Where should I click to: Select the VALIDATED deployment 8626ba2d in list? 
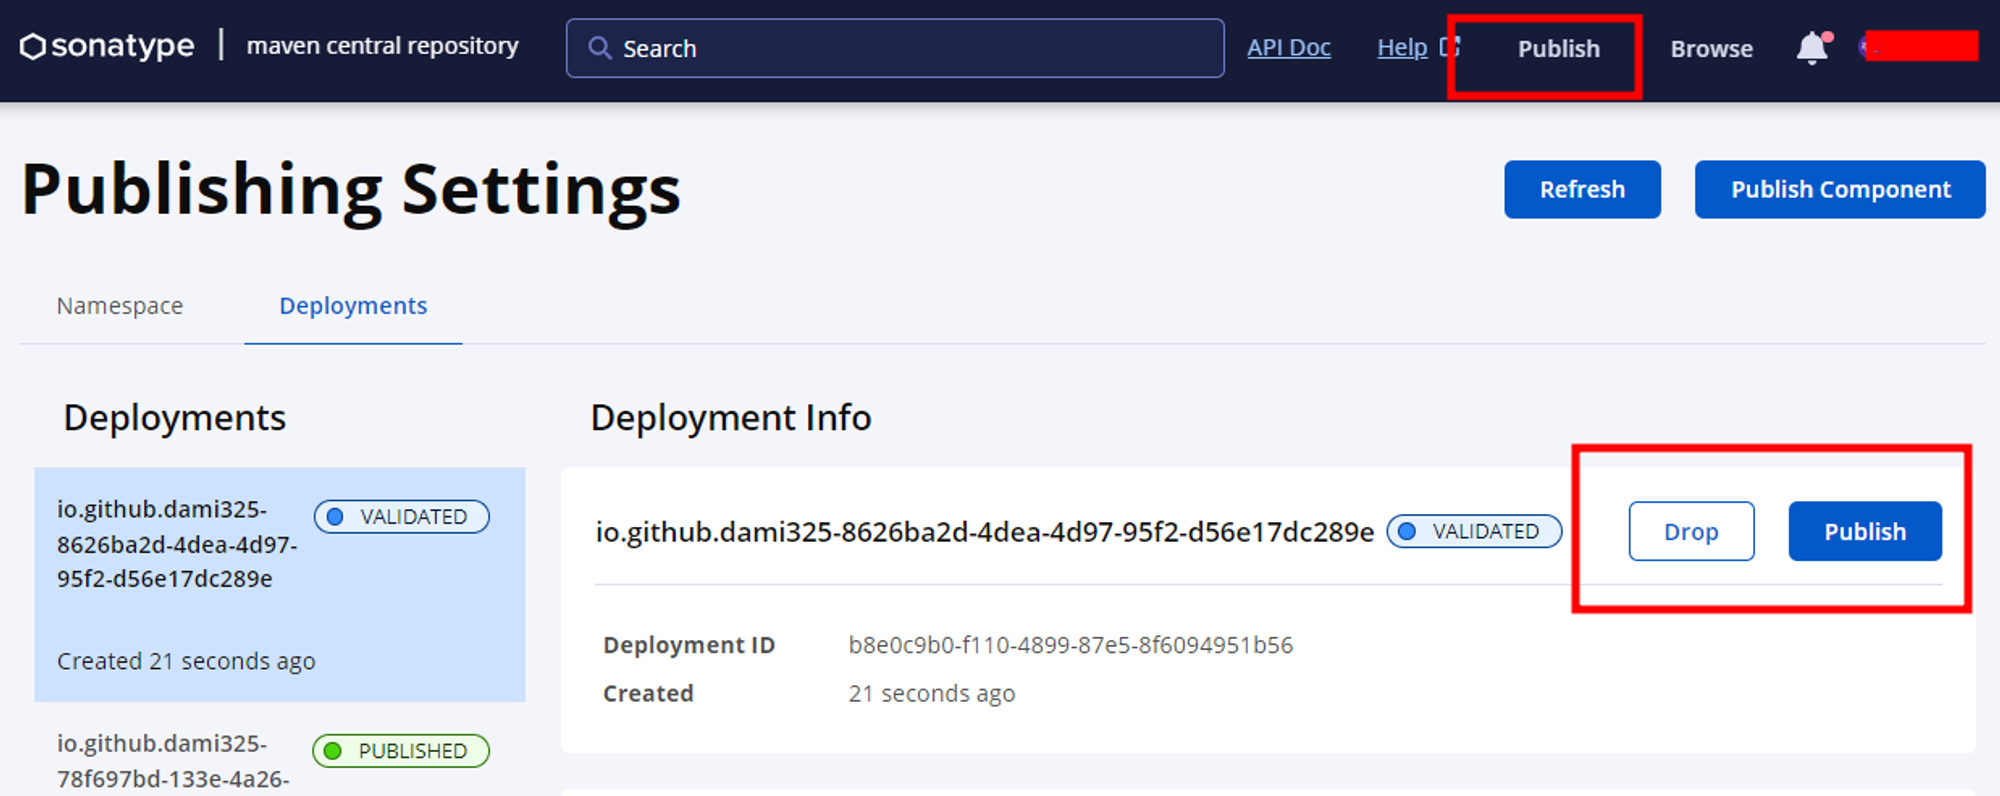(280, 584)
